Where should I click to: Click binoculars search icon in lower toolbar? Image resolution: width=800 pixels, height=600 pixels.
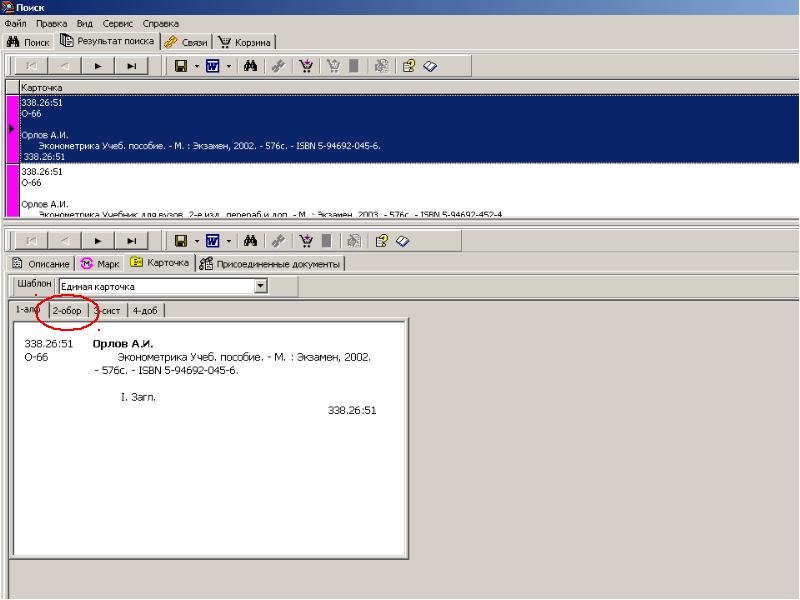(x=251, y=241)
